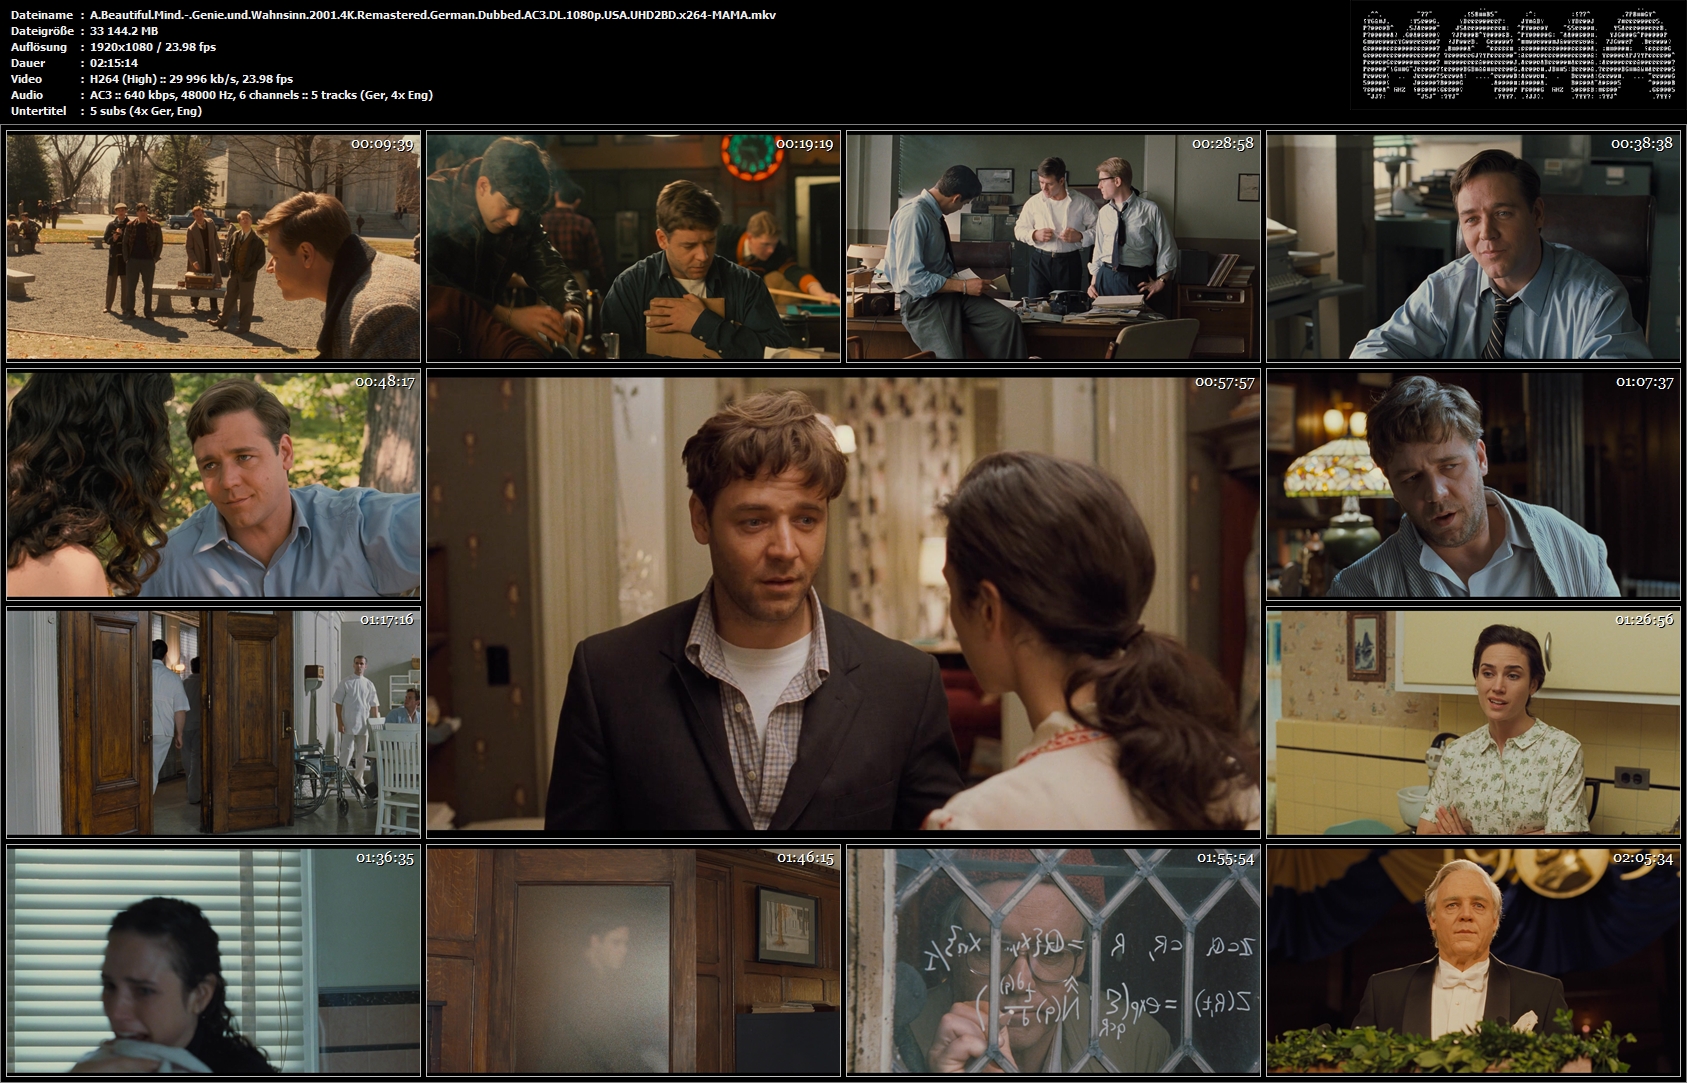This screenshot has width=1687, height=1083.
Task: Select the duration value 02:15:14
Action: [114, 63]
